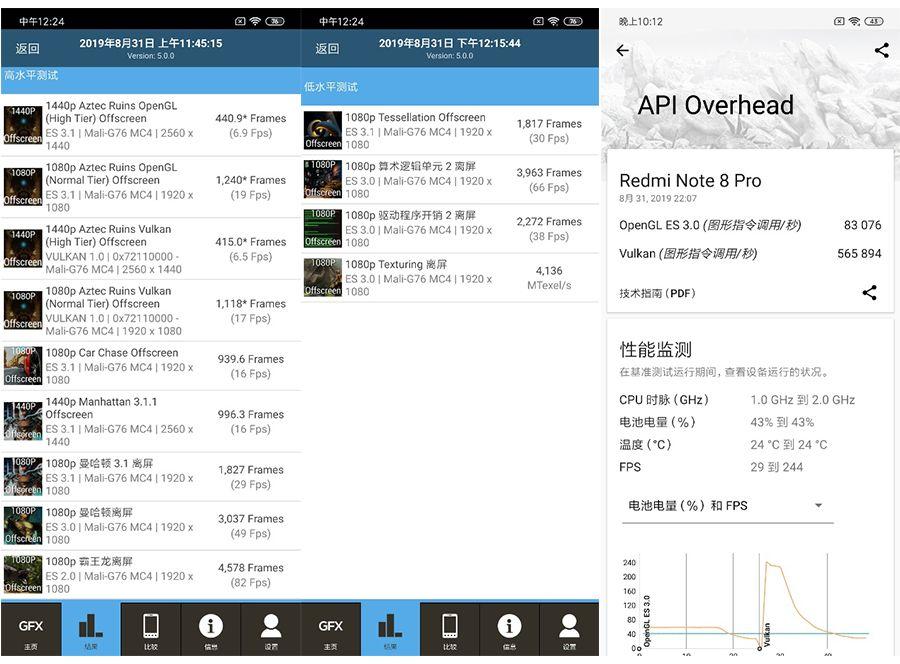Image resolution: width=900 pixels, height=664 pixels.
Task: Tap the 信息 info icon on middle toolbar
Action: (x=510, y=628)
